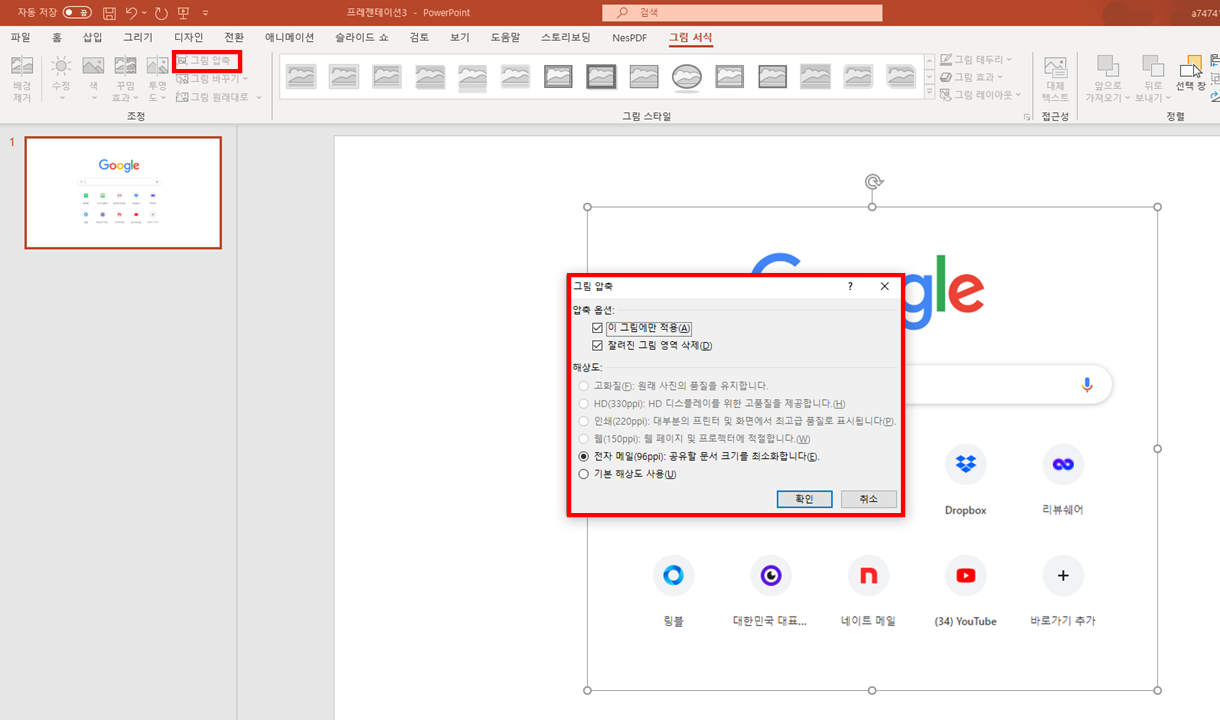Toggle the 자동 저장 (AutoSave) switch
This screenshot has width=1220, height=720.
tap(76, 12)
